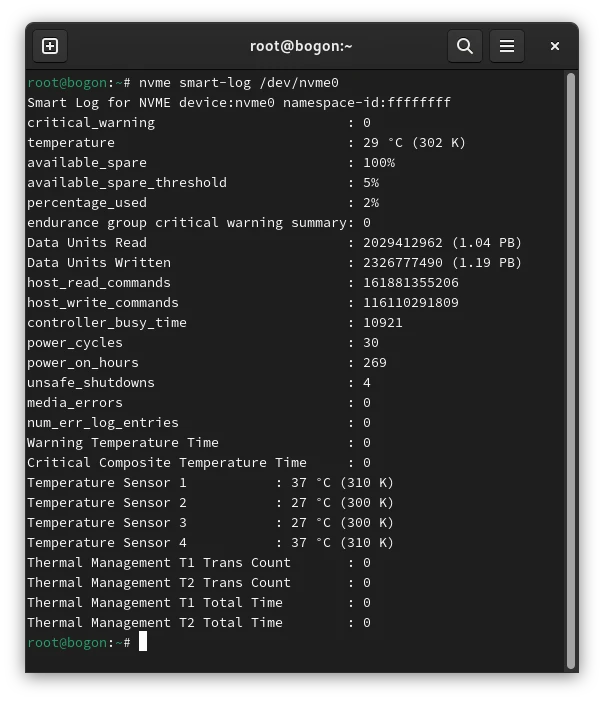Image resolution: width=604 pixels, height=701 pixels.
Task: Open a new terminal tab
Action: (x=50, y=46)
